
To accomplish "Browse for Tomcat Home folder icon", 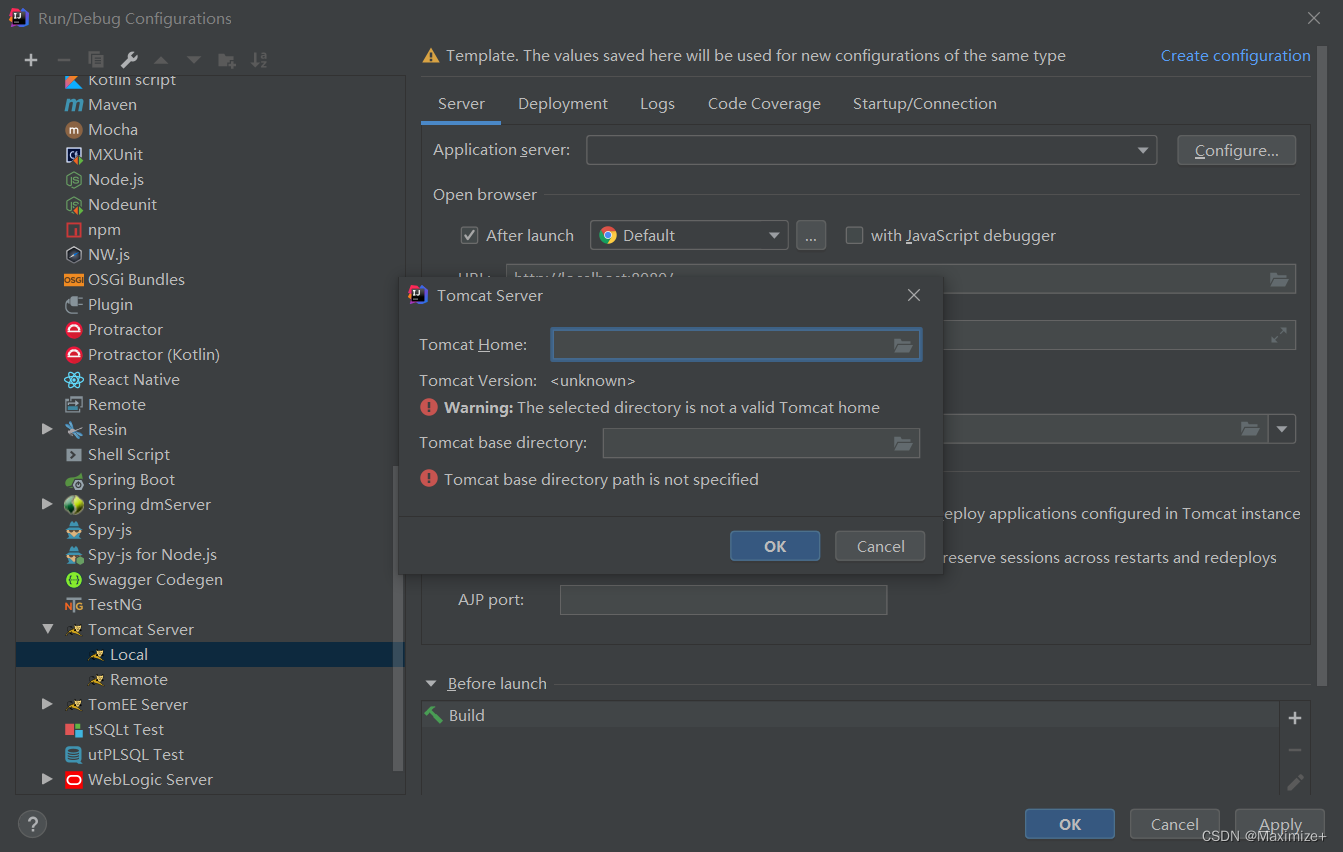I will pos(903,345).
